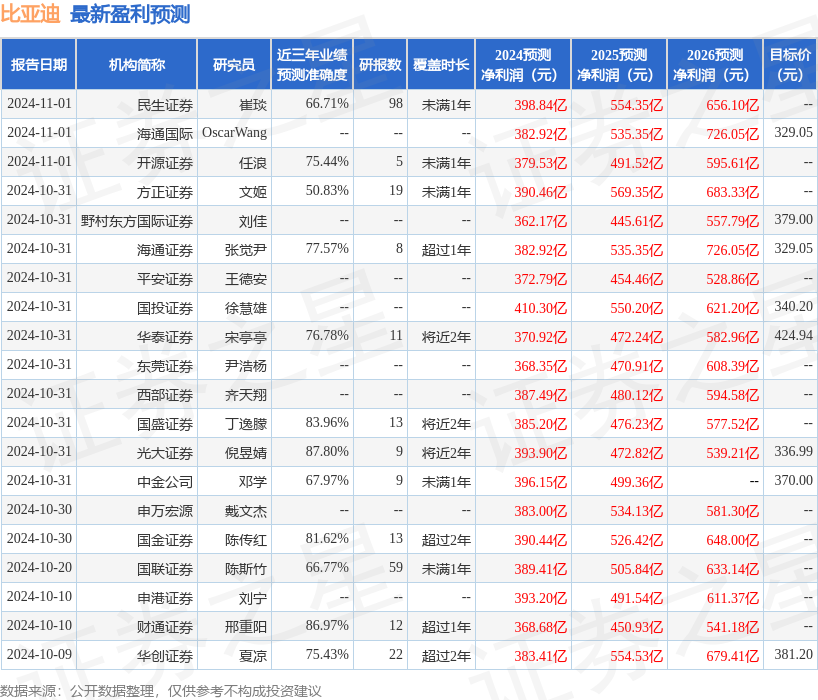The height and width of the screenshot is (700, 818).
Task: Select researcher 崔琰 in the first row
Action: click(x=250, y=104)
